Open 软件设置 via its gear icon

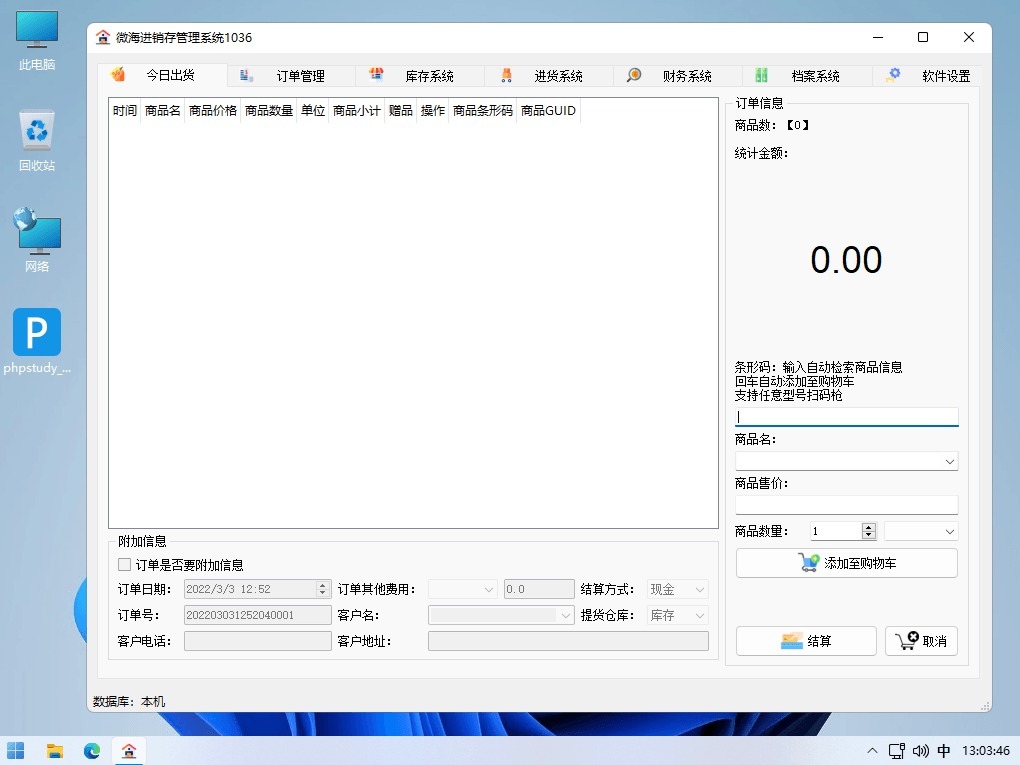click(893, 74)
